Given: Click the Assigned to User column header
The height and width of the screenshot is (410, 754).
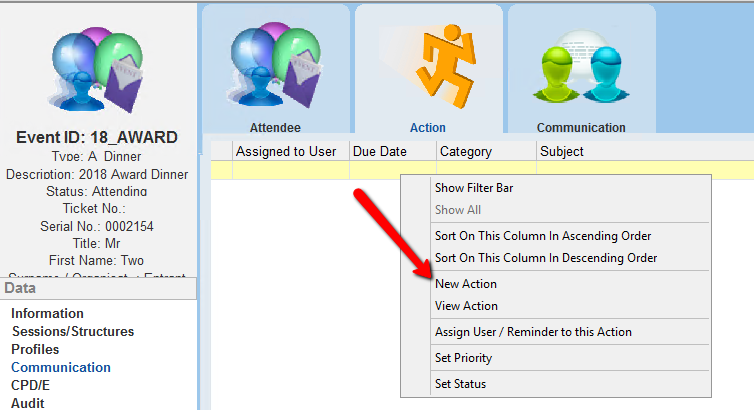Looking at the screenshot, I should click(x=285, y=152).
